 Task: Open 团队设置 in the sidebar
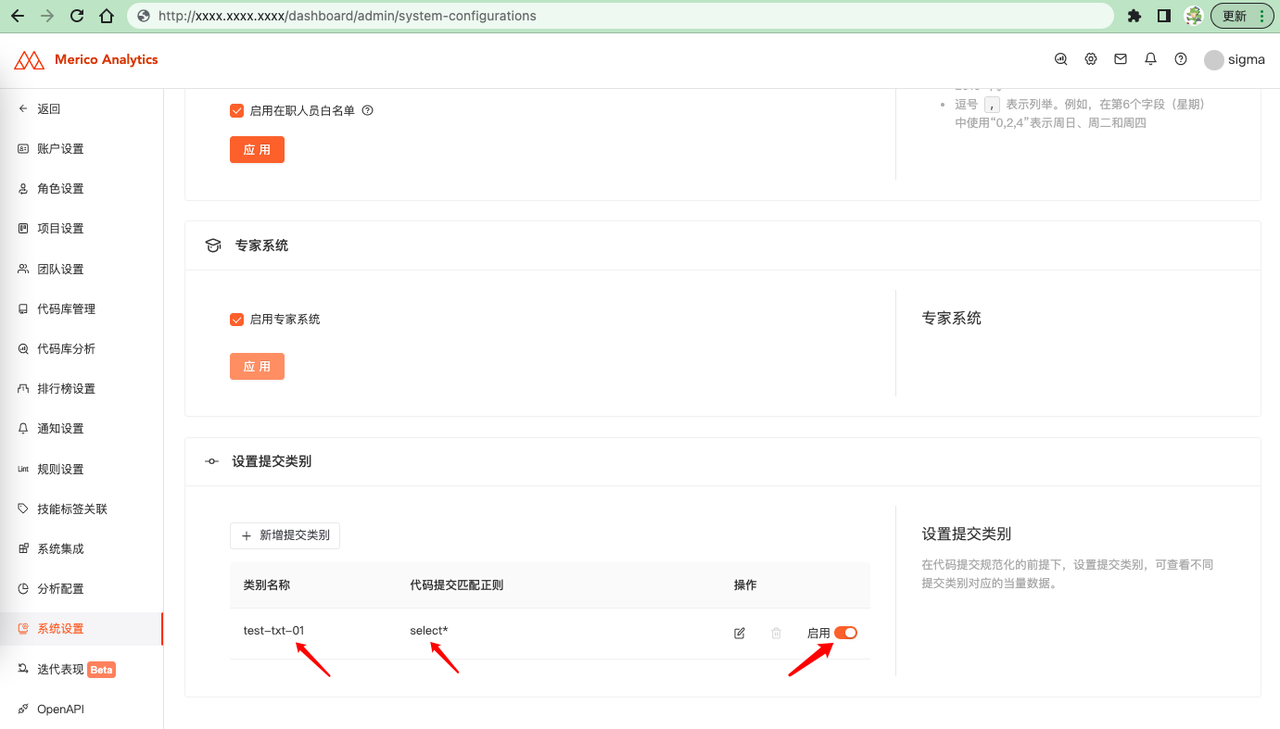[81, 269]
